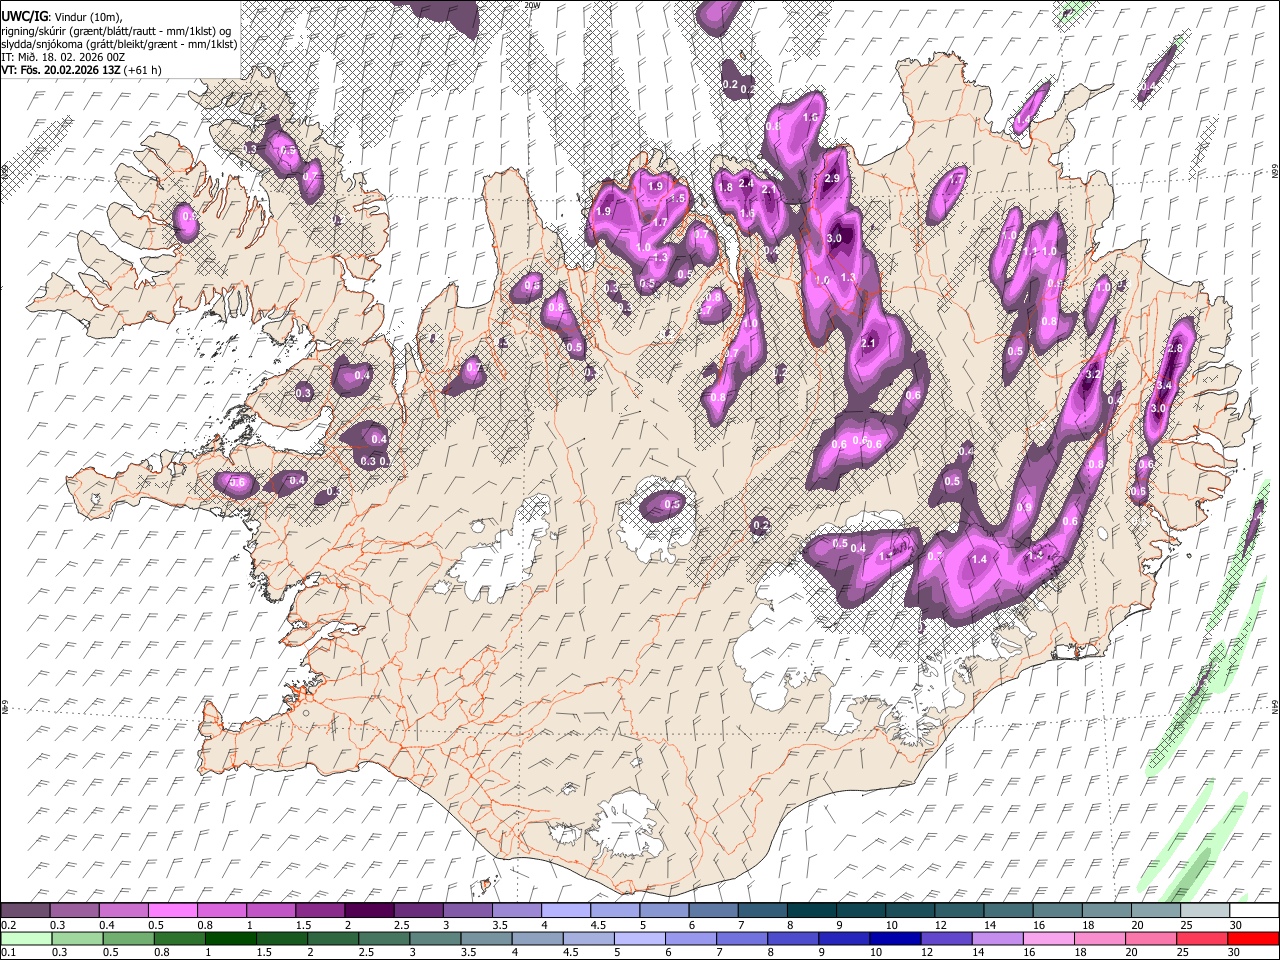Click the palest green rain swatch at 0.1
The image size is (1280, 960).
(25, 938)
